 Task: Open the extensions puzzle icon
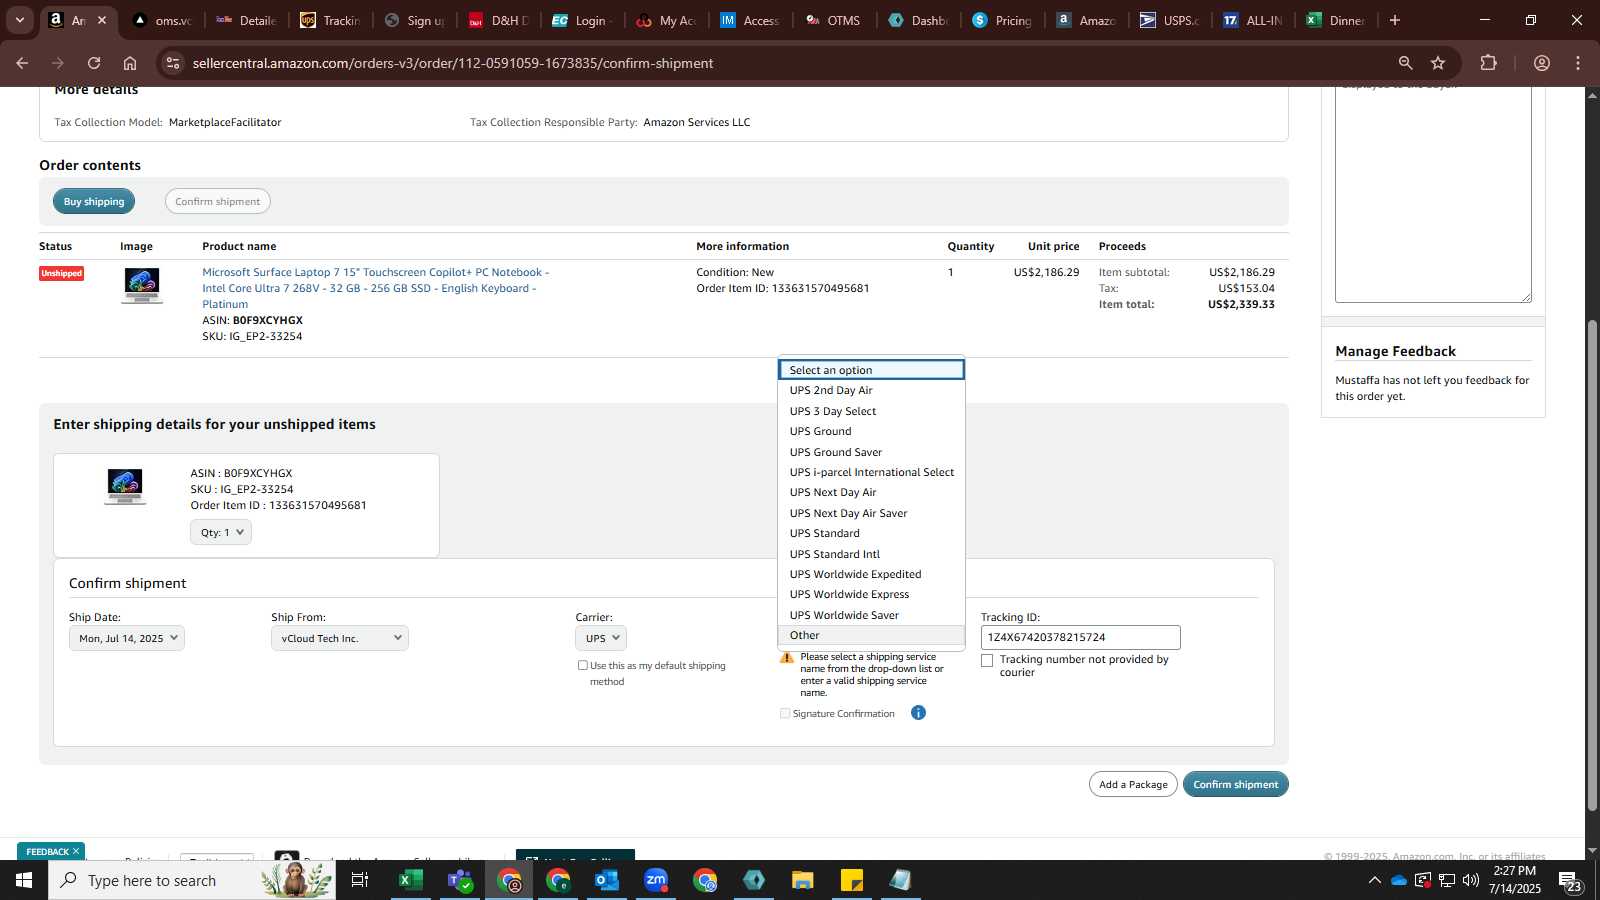click(x=1488, y=63)
